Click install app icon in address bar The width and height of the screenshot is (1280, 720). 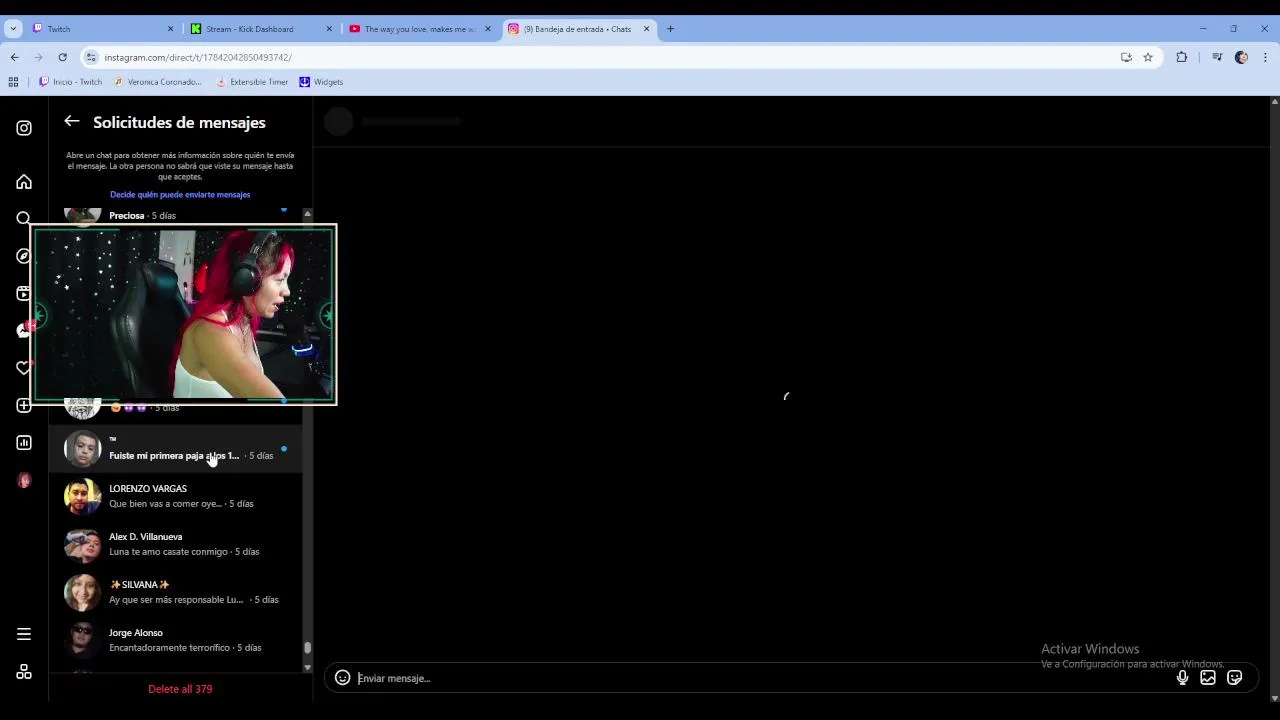1126,57
